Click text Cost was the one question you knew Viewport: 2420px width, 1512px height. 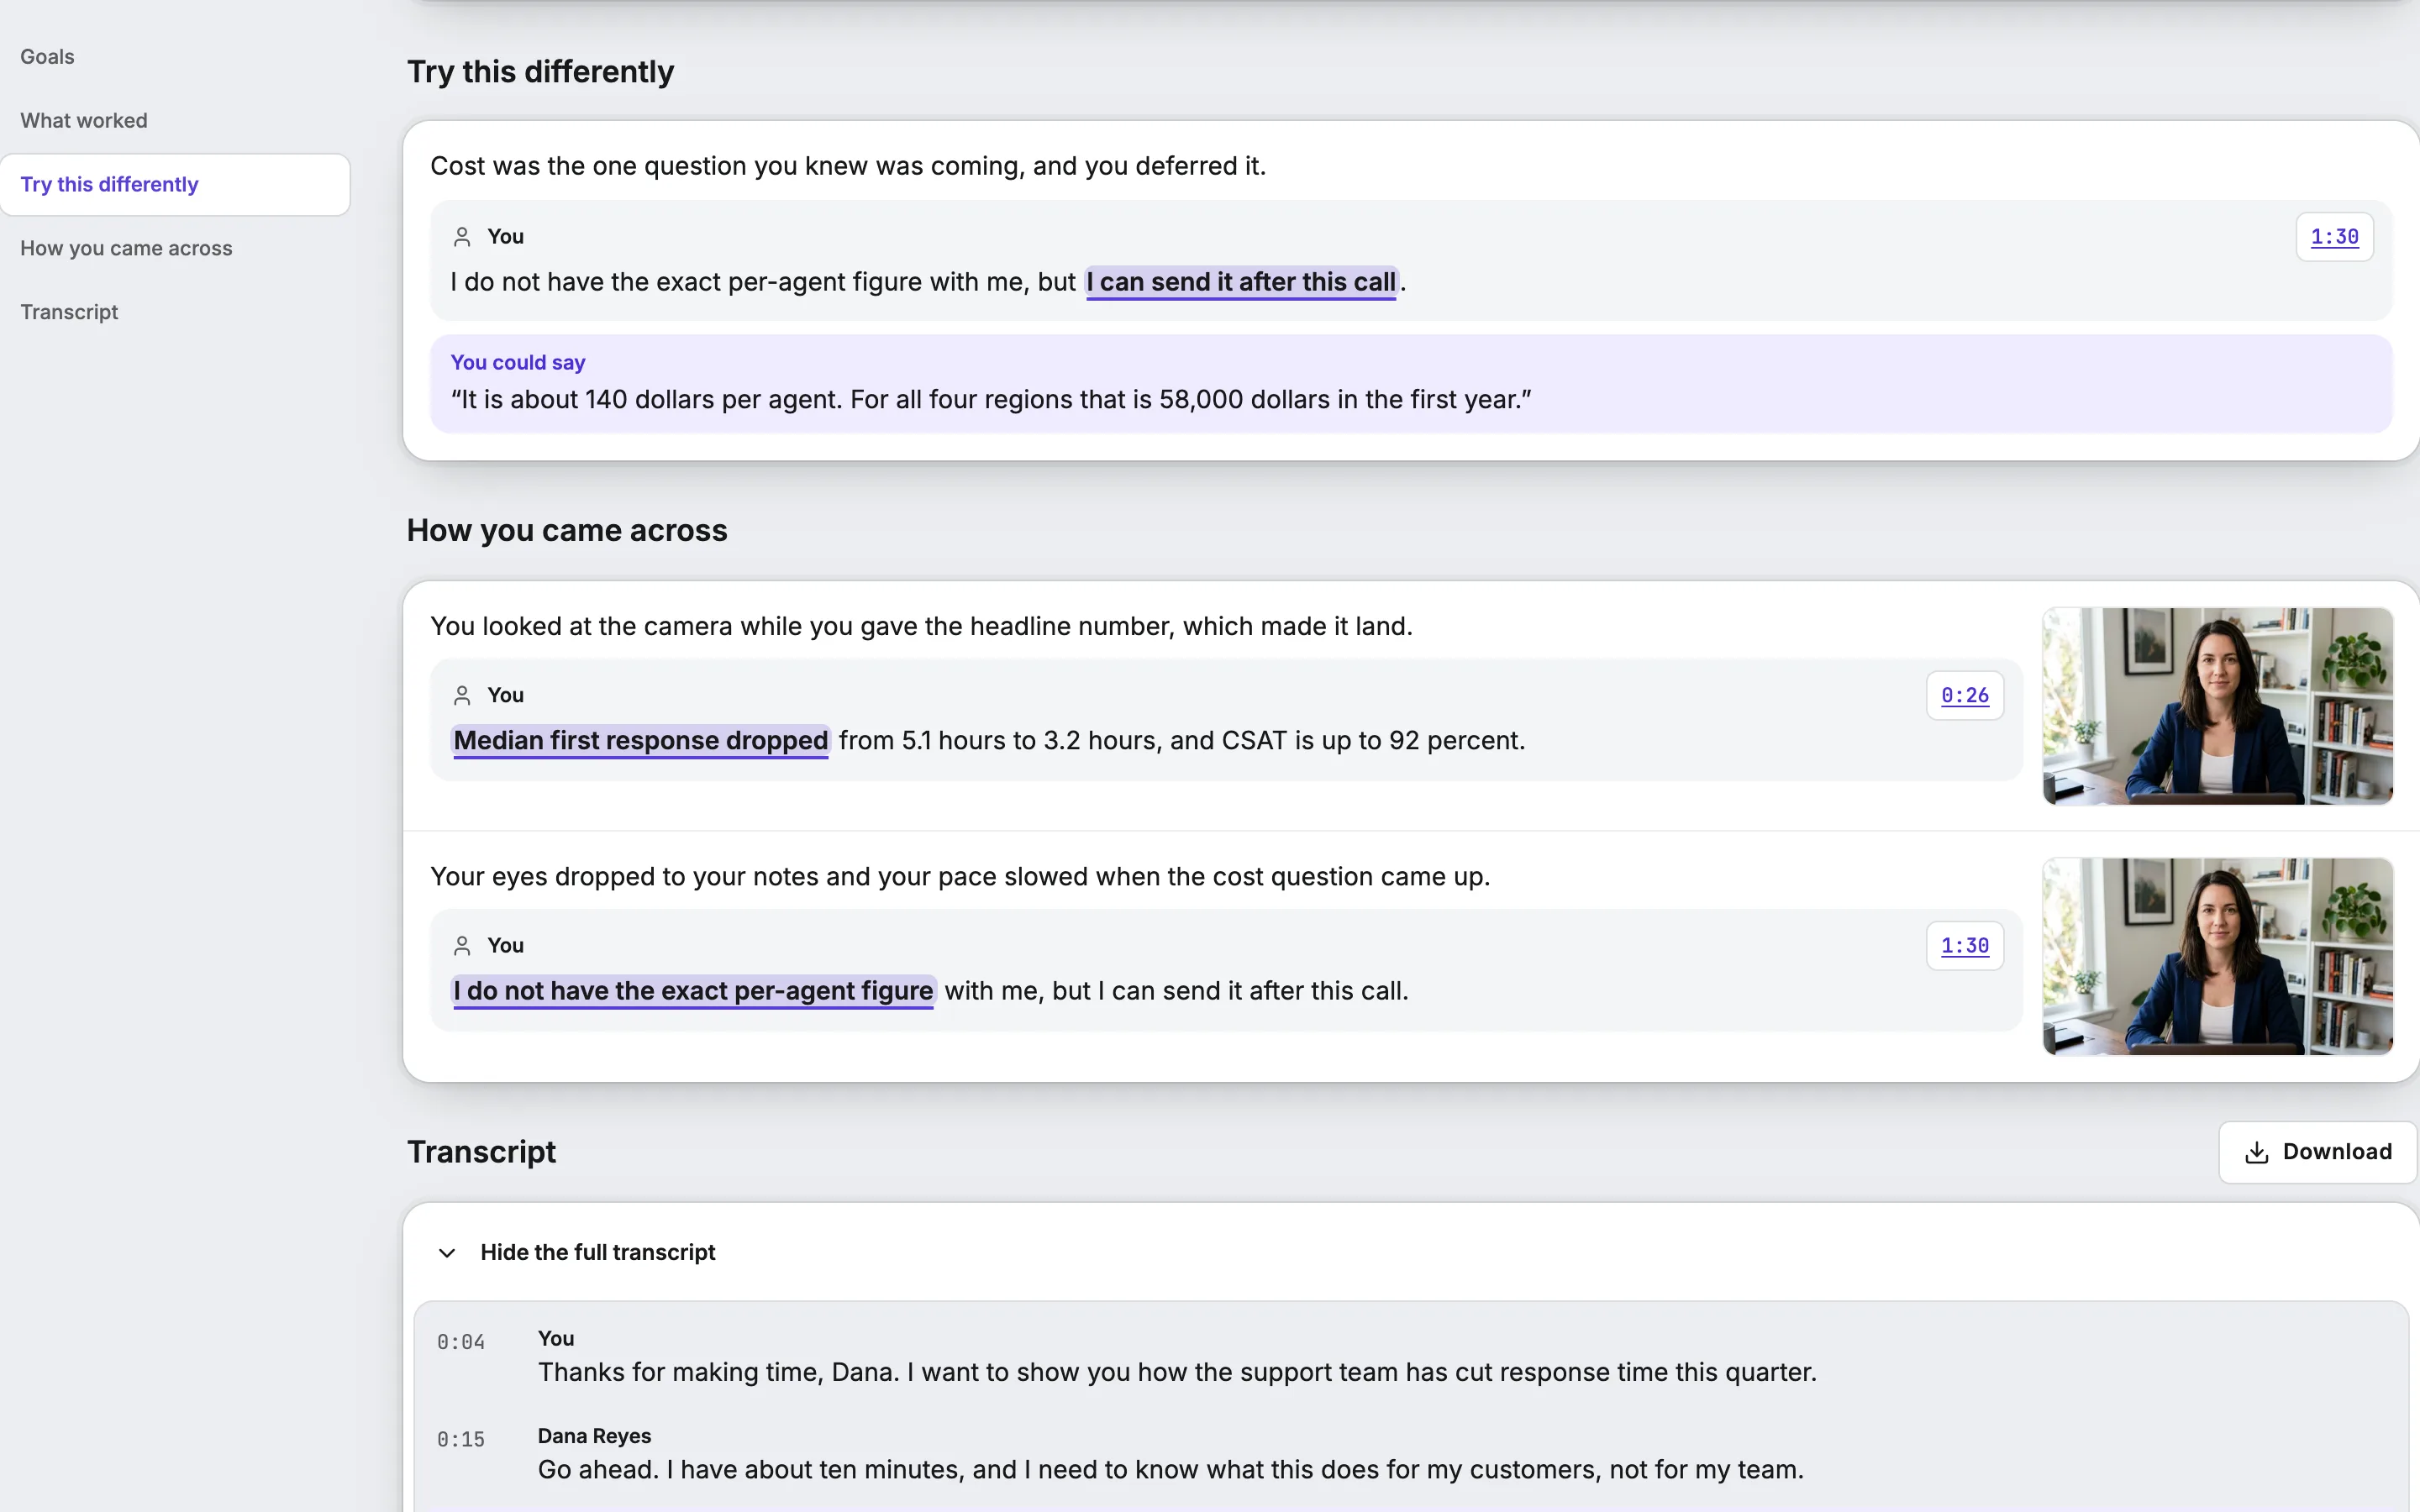pos(848,166)
